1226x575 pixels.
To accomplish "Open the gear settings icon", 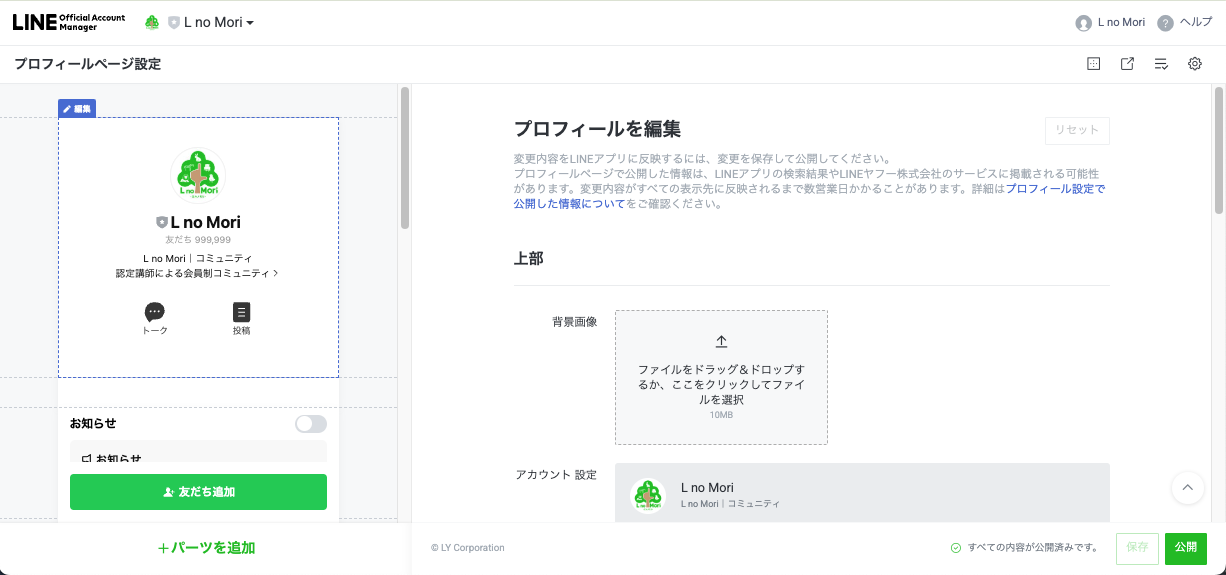I will pos(1195,64).
